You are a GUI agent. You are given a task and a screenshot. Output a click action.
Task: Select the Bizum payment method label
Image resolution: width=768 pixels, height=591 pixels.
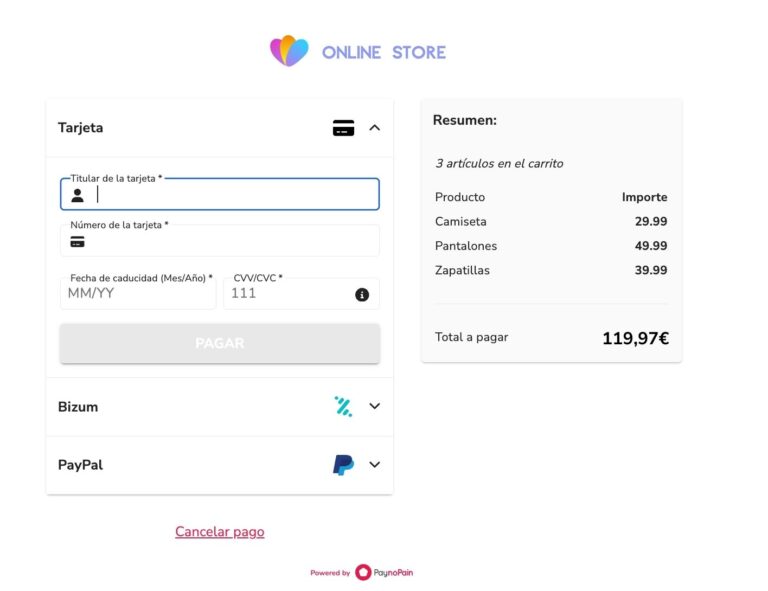click(x=78, y=407)
